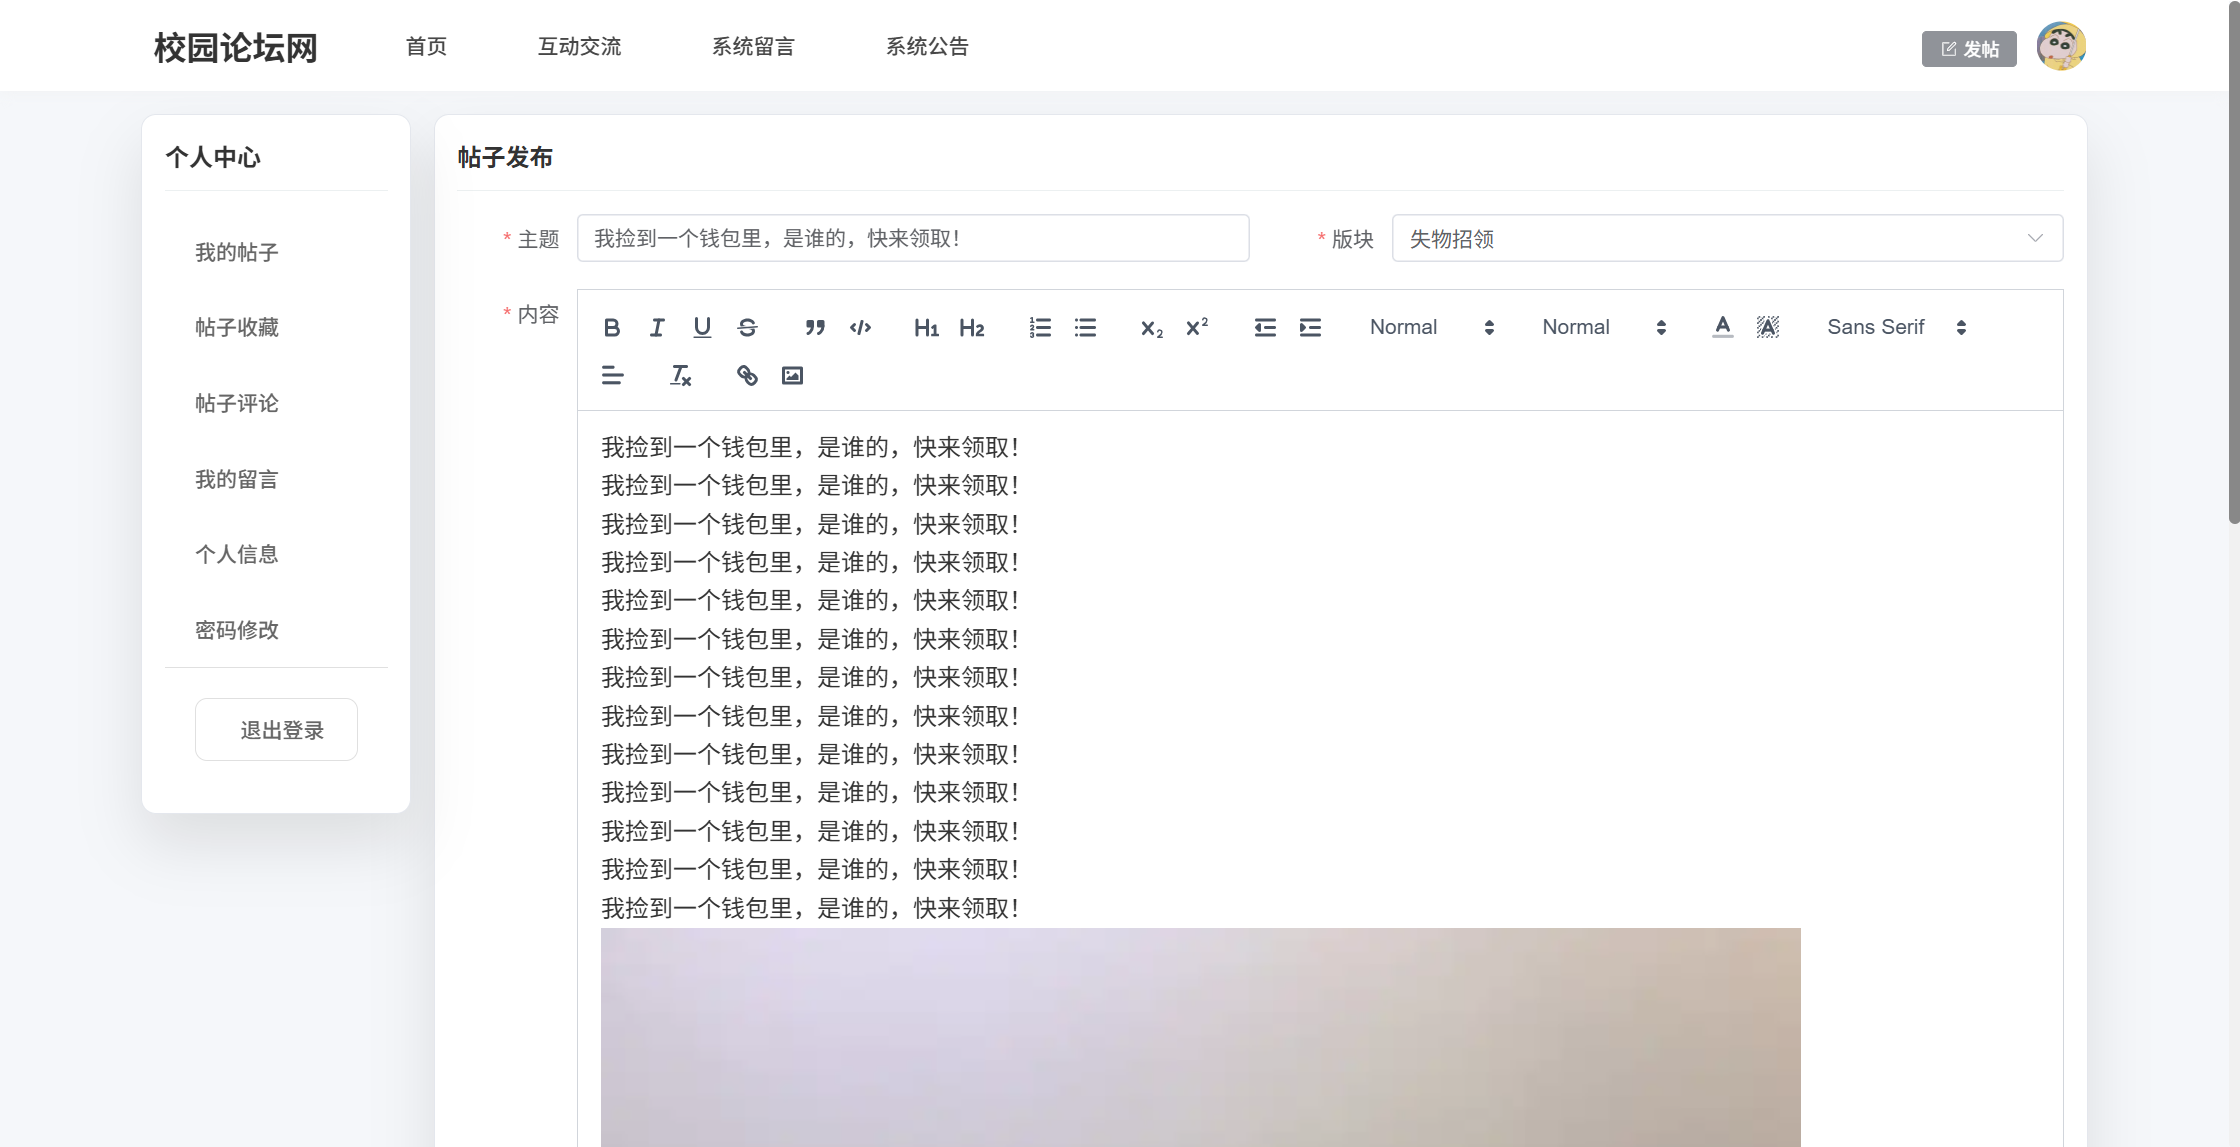The image size is (2240, 1147).
Task: Insert an image into the content
Action: click(x=792, y=375)
